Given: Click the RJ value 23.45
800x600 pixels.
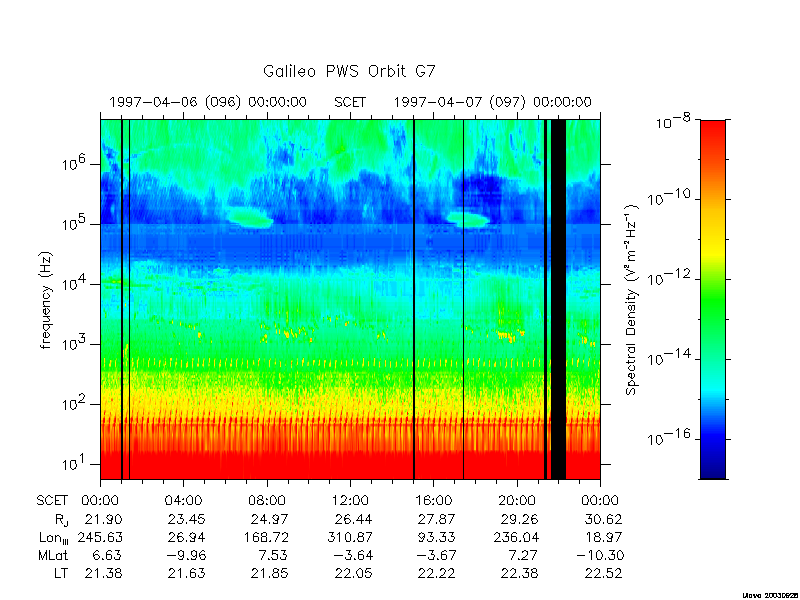Looking at the screenshot, I should pyautogui.click(x=187, y=519).
